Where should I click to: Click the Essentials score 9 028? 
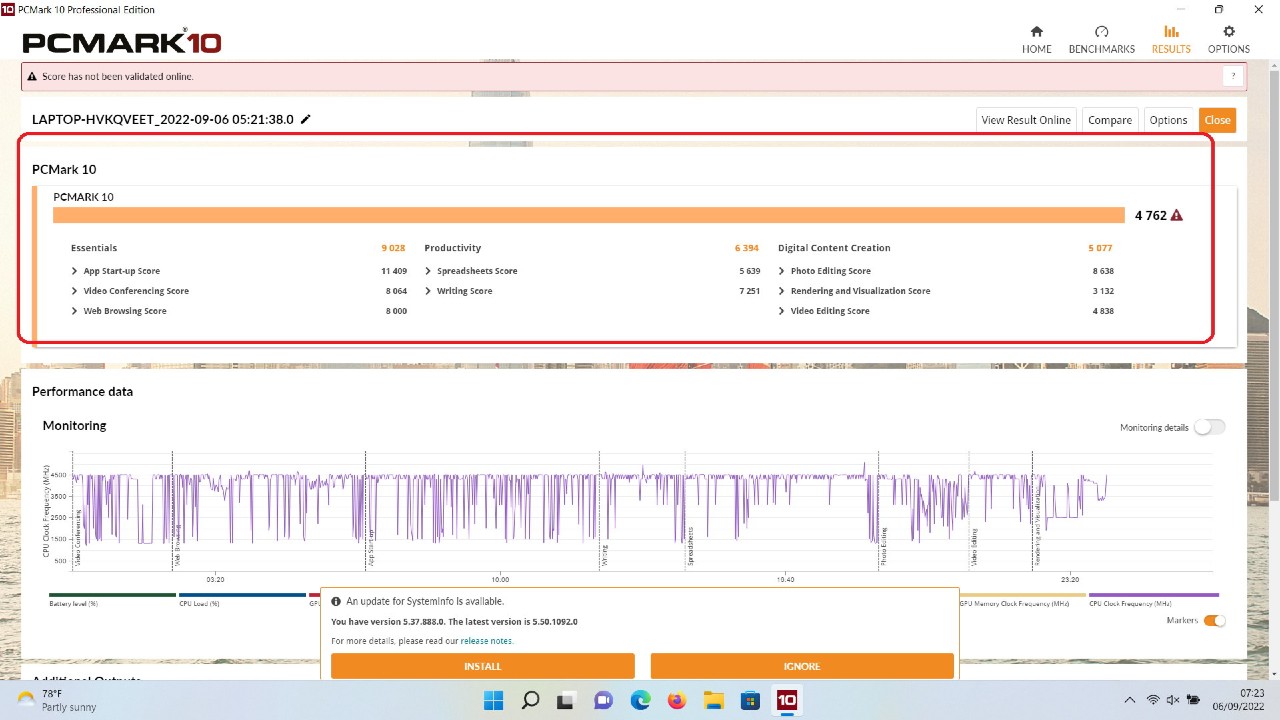pos(393,248)
